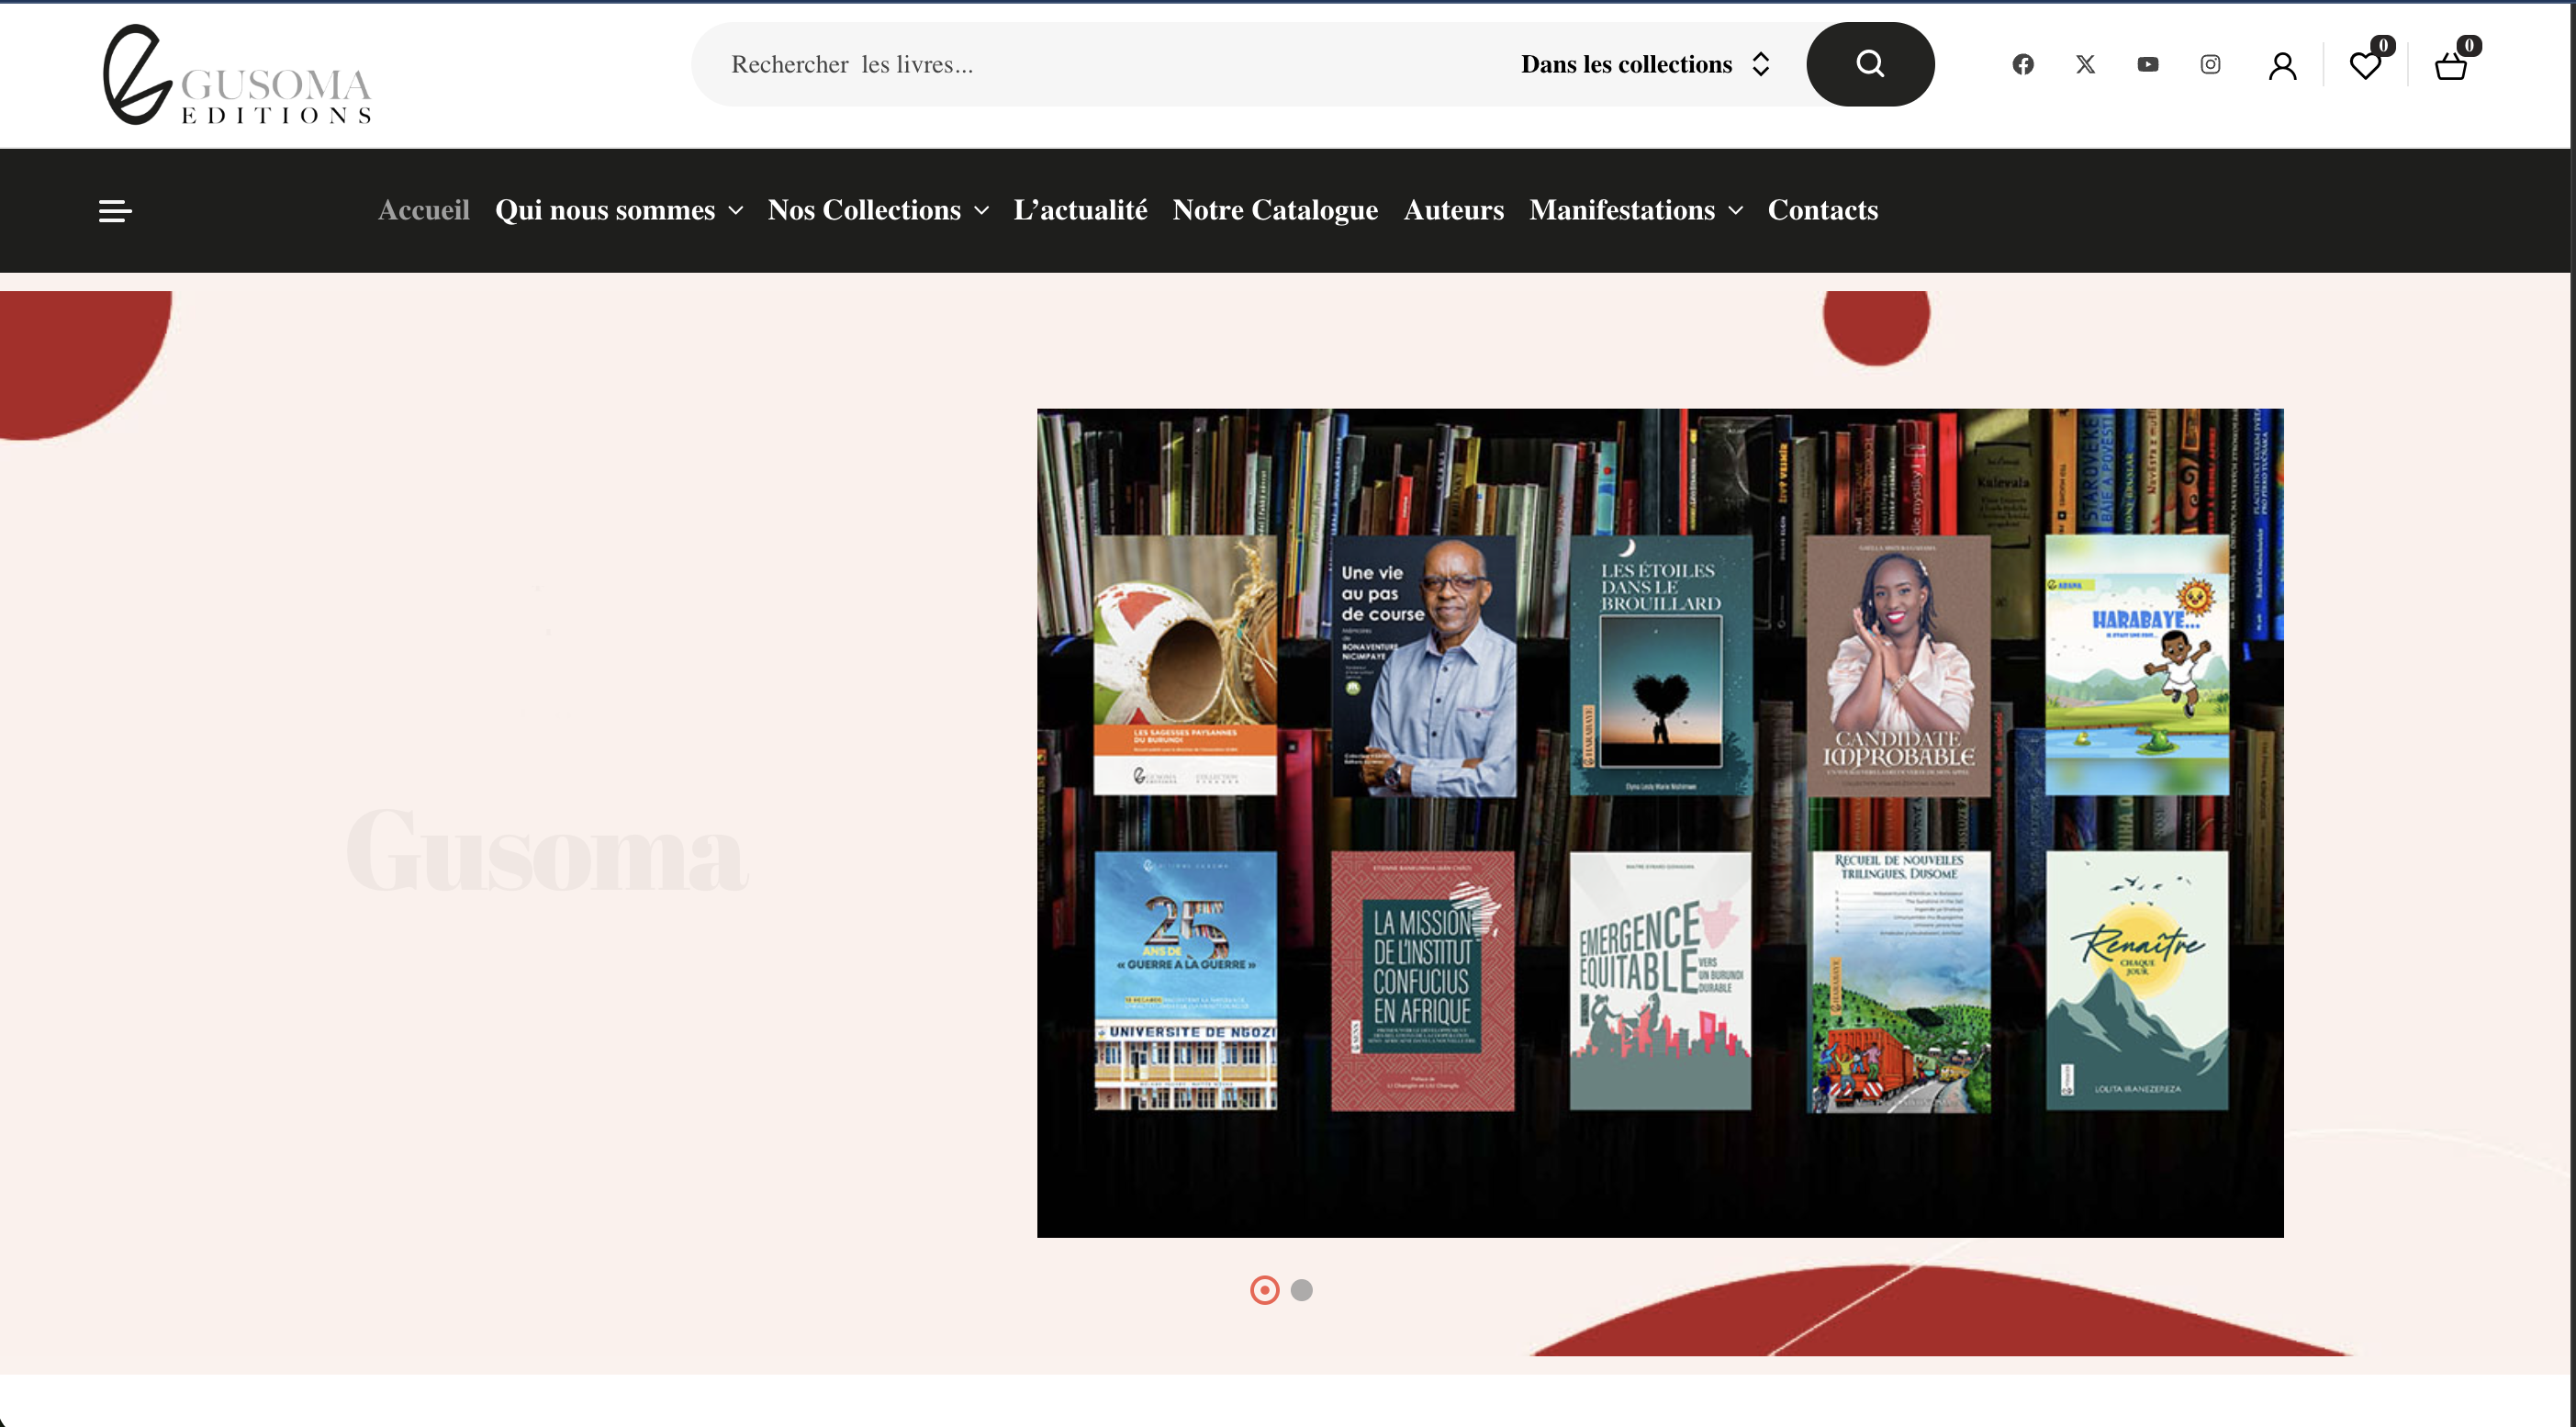This screenshot has height=1427, width=2576.
Task: Open the hamburger side menu icon
Action: click(115, 210)
